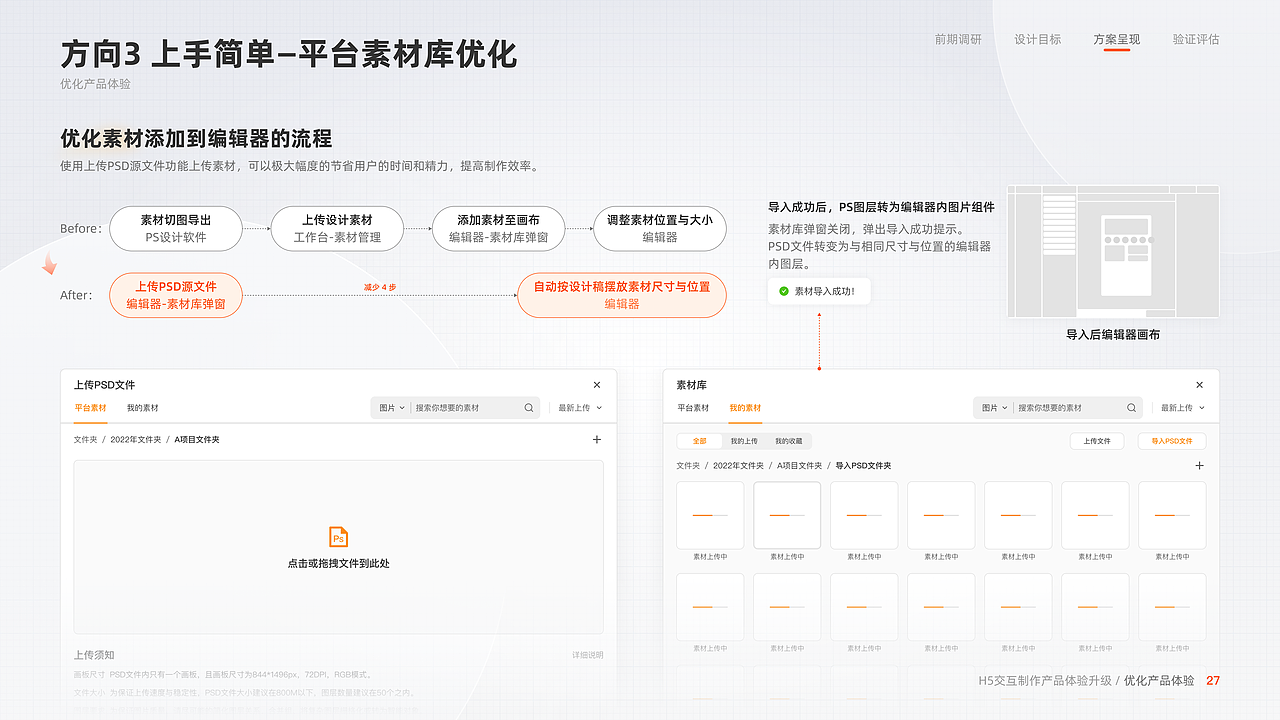Click 前期调研 in top navigation
This screenshot has width=1280, height=720.
click(x=958, y=40)
